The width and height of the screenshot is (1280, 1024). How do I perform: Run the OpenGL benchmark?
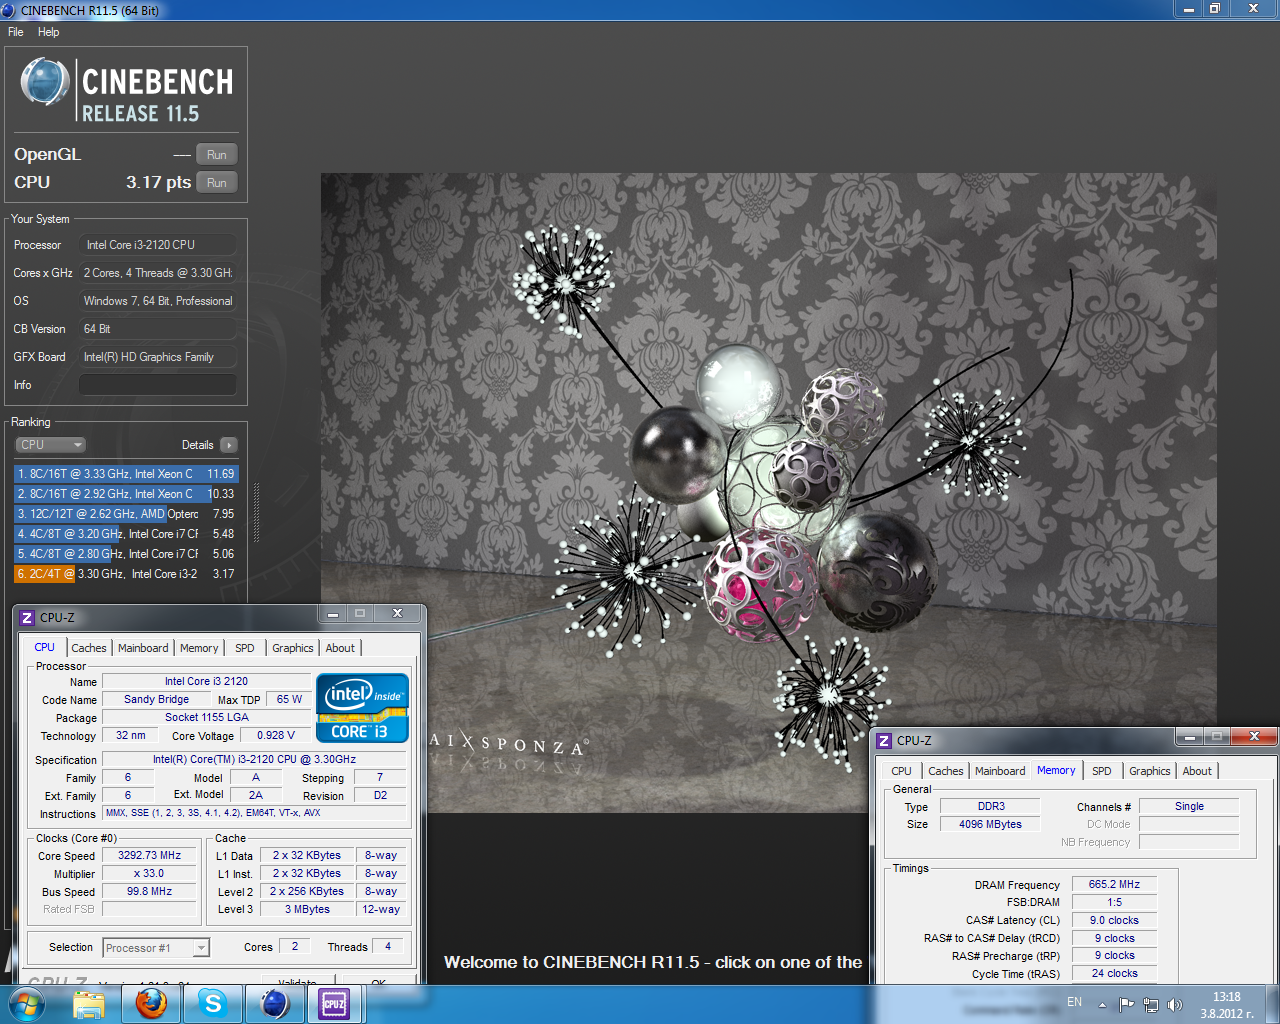(217, 155)
